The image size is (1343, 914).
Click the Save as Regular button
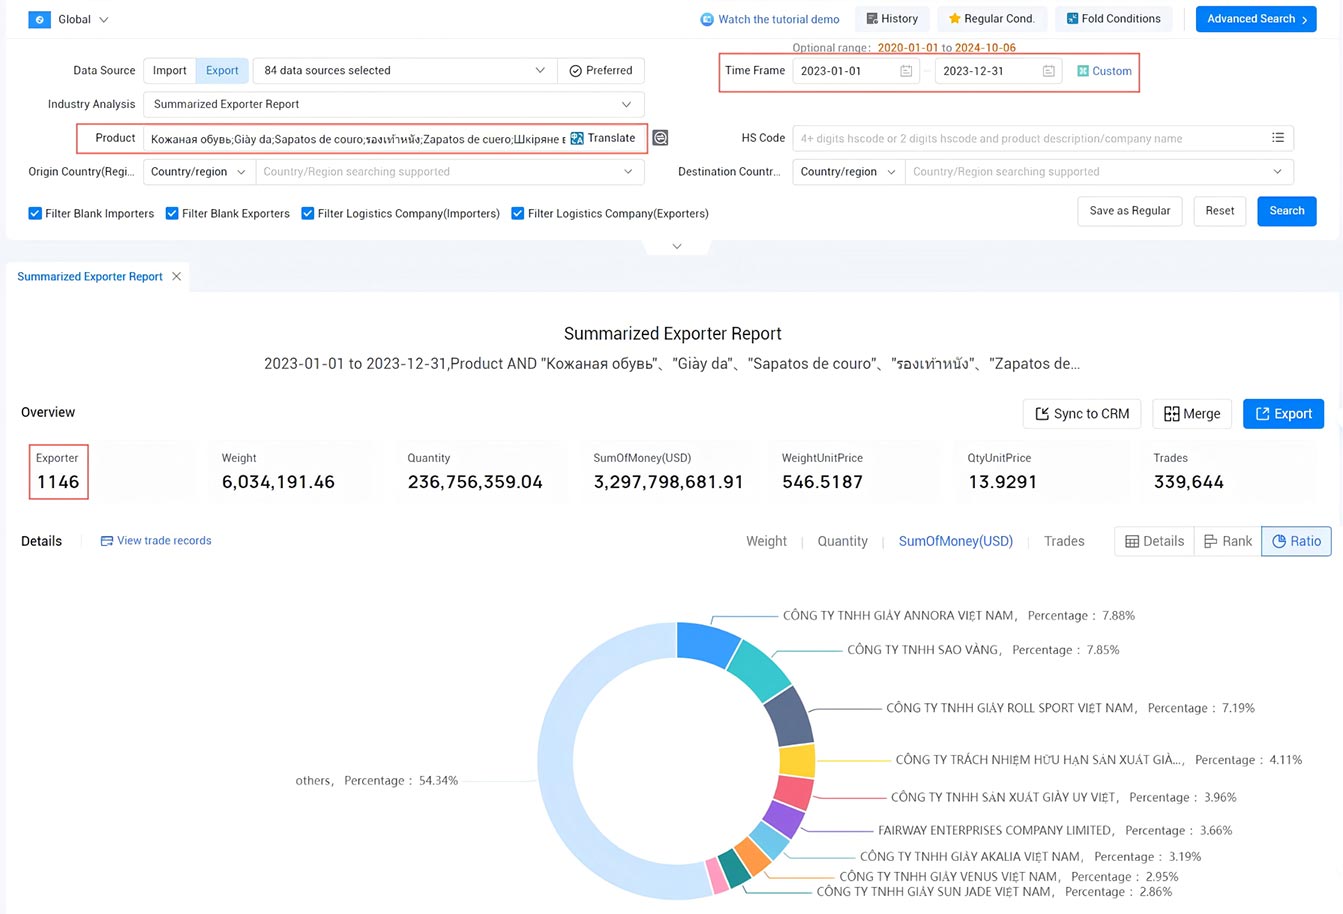(1130, 211)
